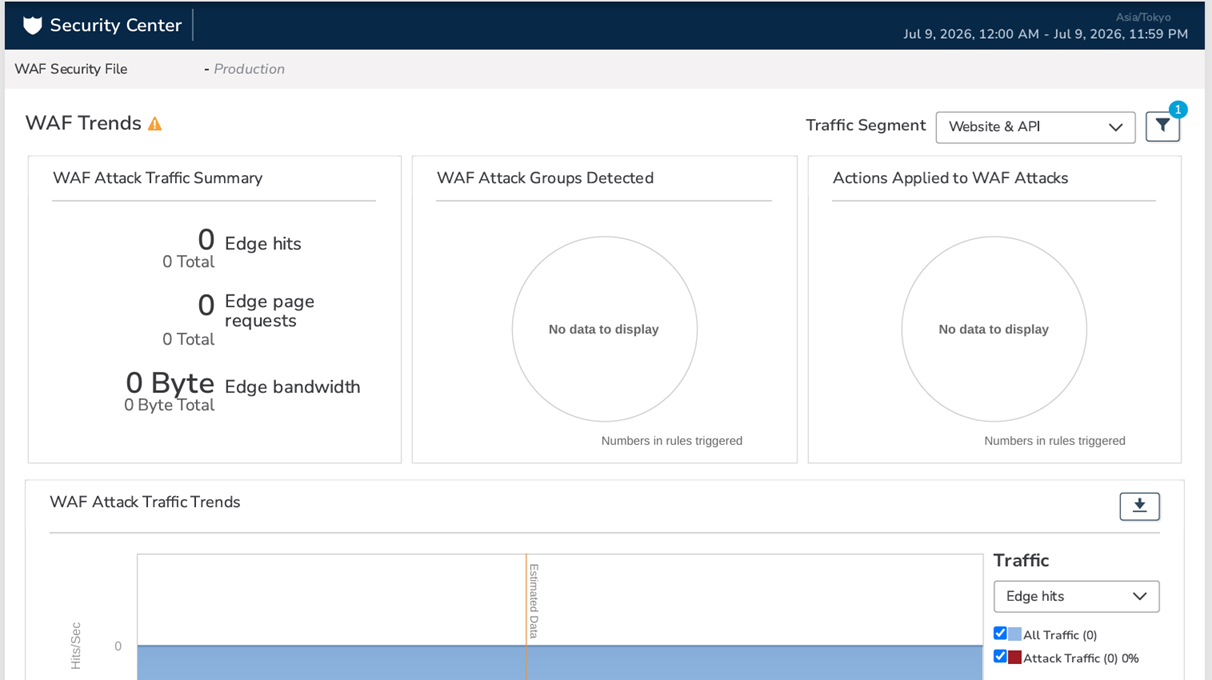The image size is (1212, 680).
Task: Click the WAF Trends warning triangle icon
Action: (x=155, y=124)
